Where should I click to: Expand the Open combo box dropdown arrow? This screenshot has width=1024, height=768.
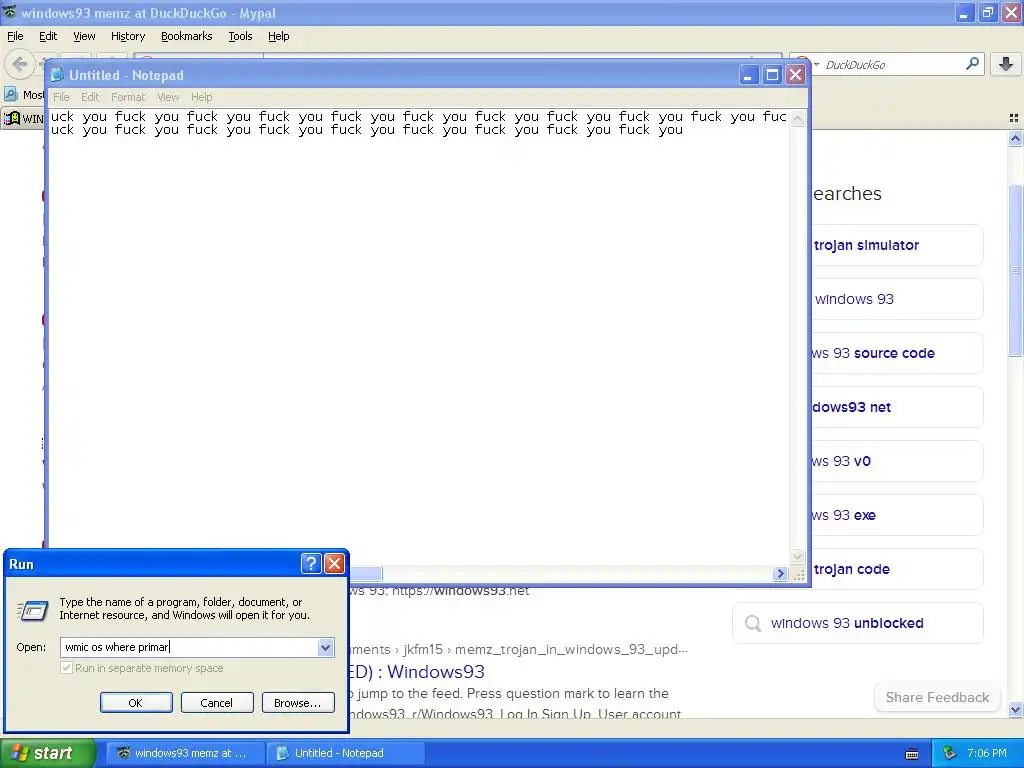325,647
